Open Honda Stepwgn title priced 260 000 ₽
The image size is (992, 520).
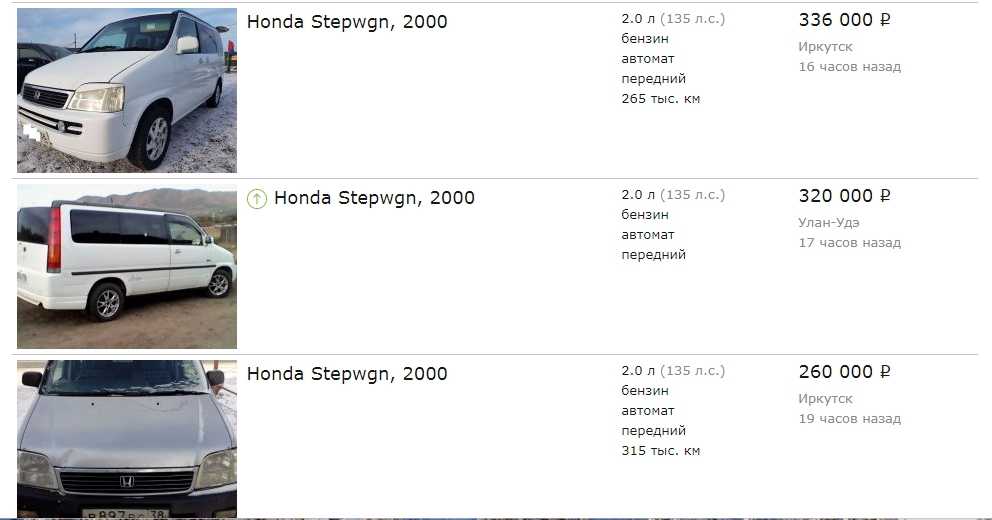347,374
